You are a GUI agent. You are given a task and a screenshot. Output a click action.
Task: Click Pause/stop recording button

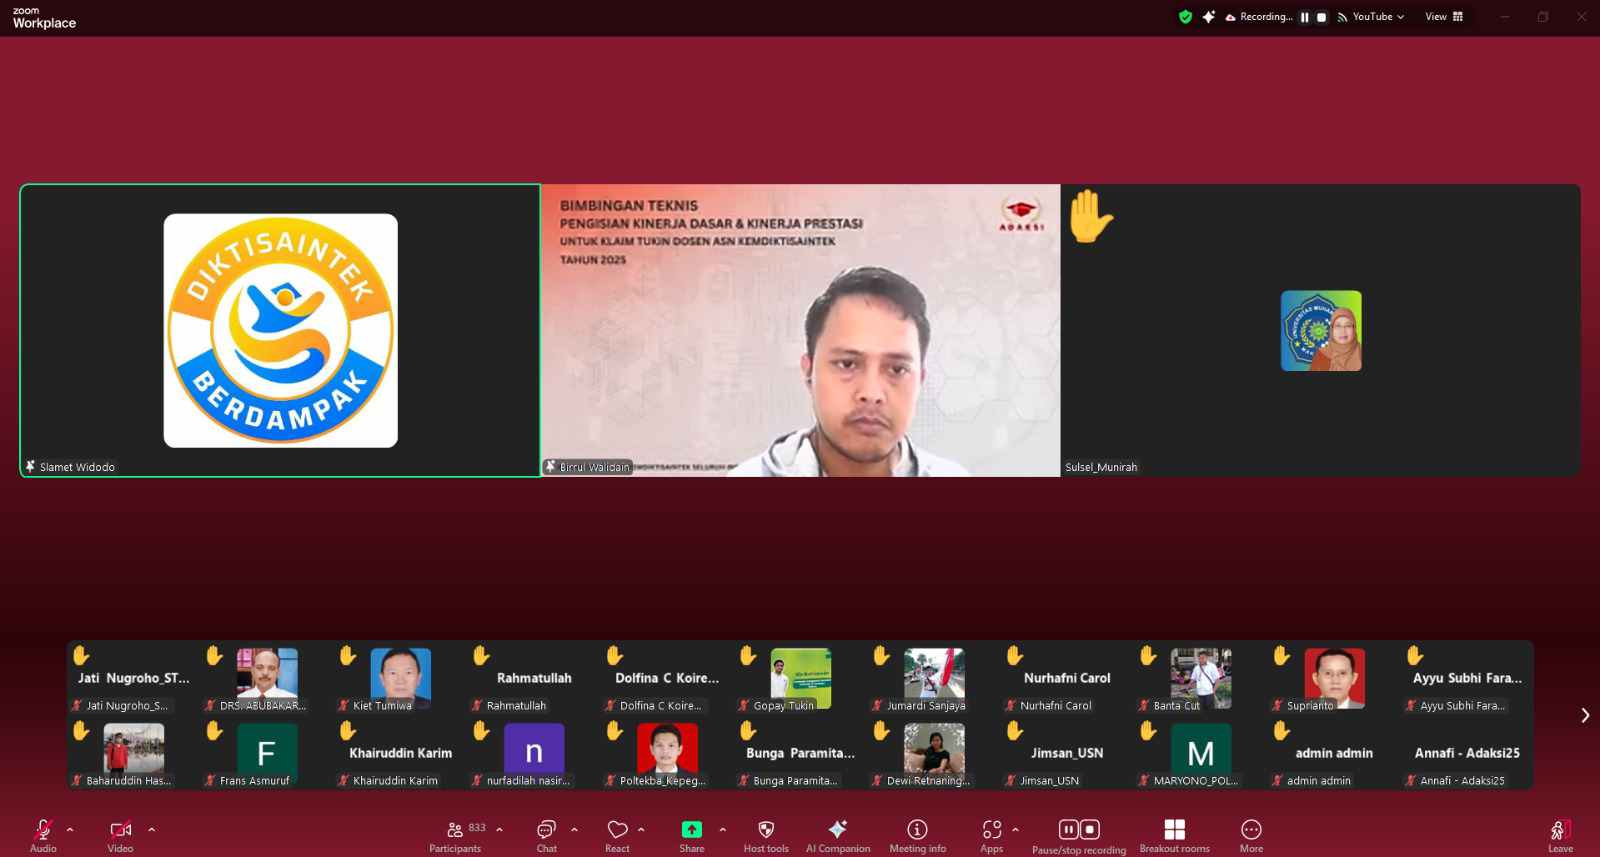1079,835
